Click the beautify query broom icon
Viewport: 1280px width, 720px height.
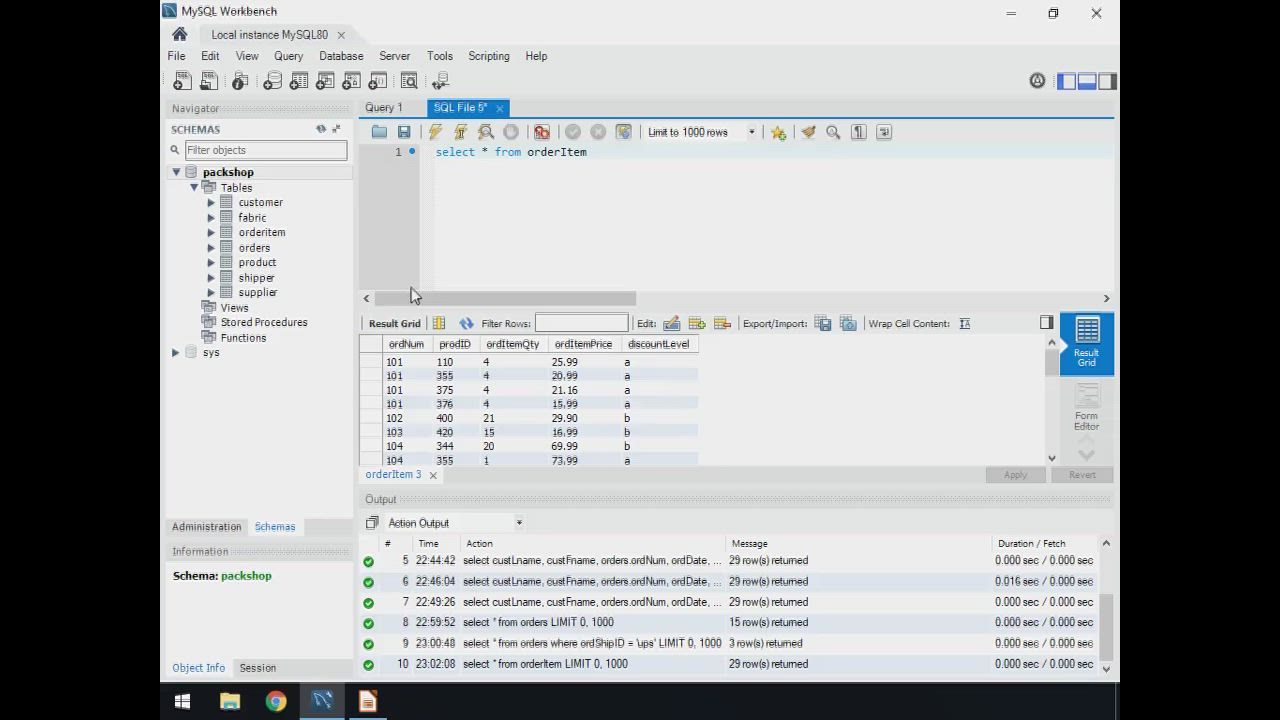[x=808, y=132]
